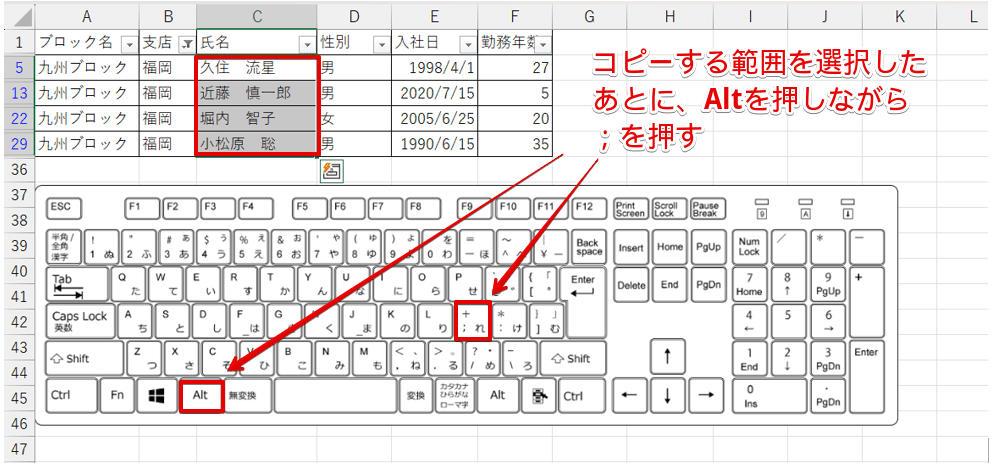Viewport: 991px width, 468px height.
Task: Click the cell 小松原 聡
Action: pos(257,144)
